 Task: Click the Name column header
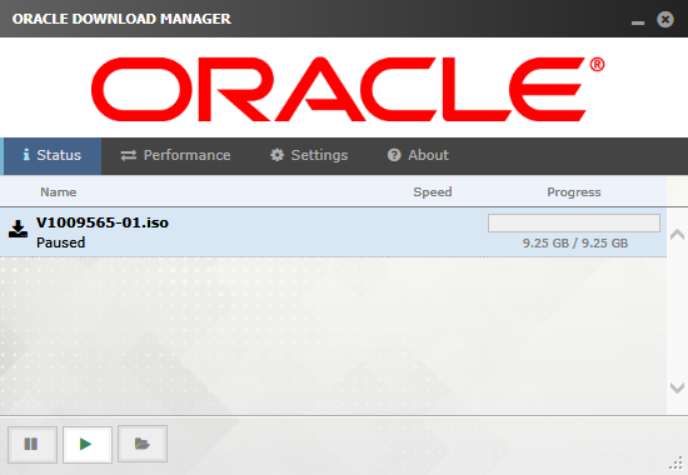(x=58, y=192)
